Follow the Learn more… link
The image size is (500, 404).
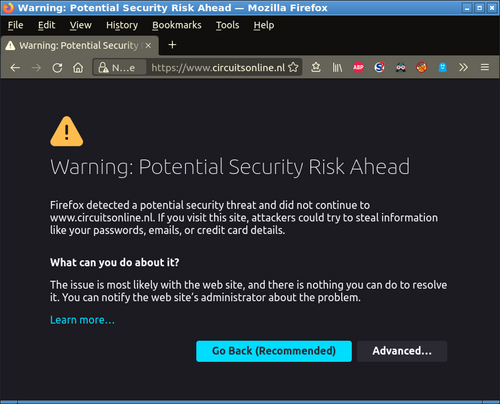pos(82,320)
